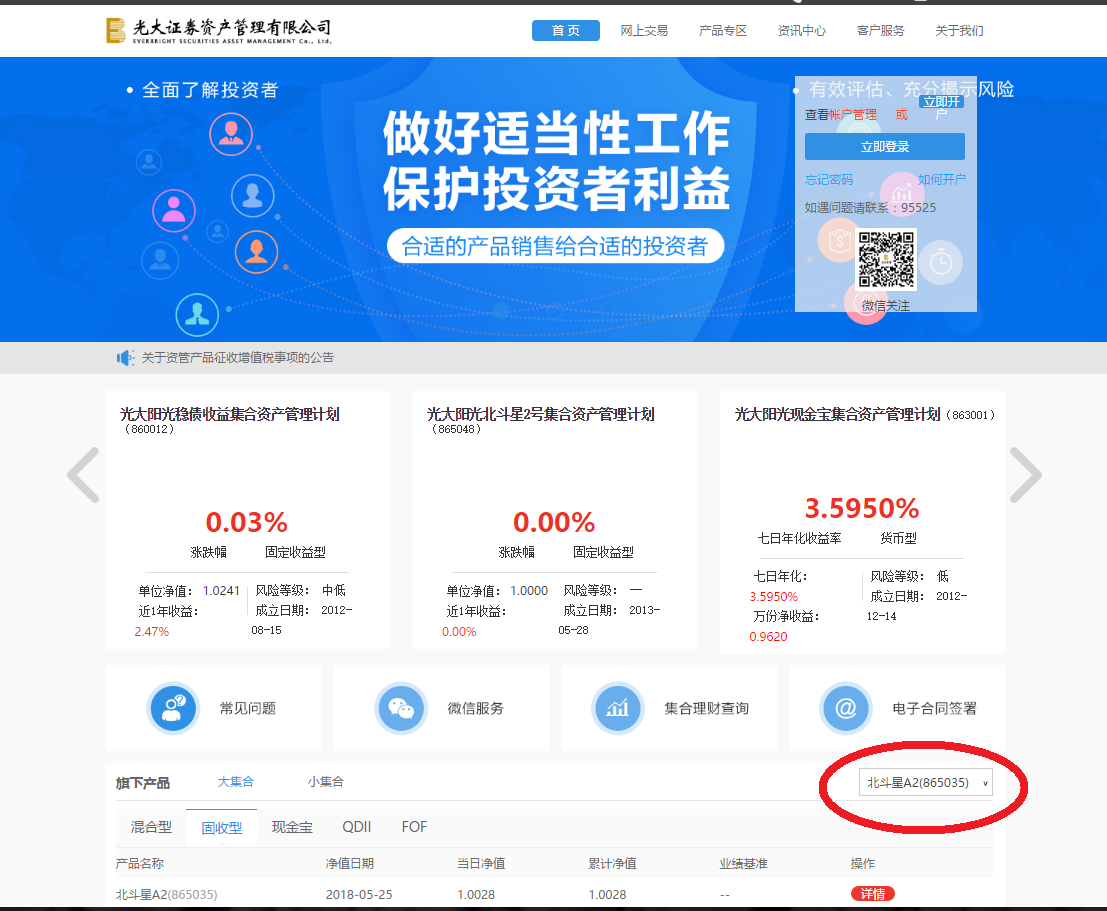
Task: Click the 0.9620 万份净收益 value
Action: tap(768, 636)
